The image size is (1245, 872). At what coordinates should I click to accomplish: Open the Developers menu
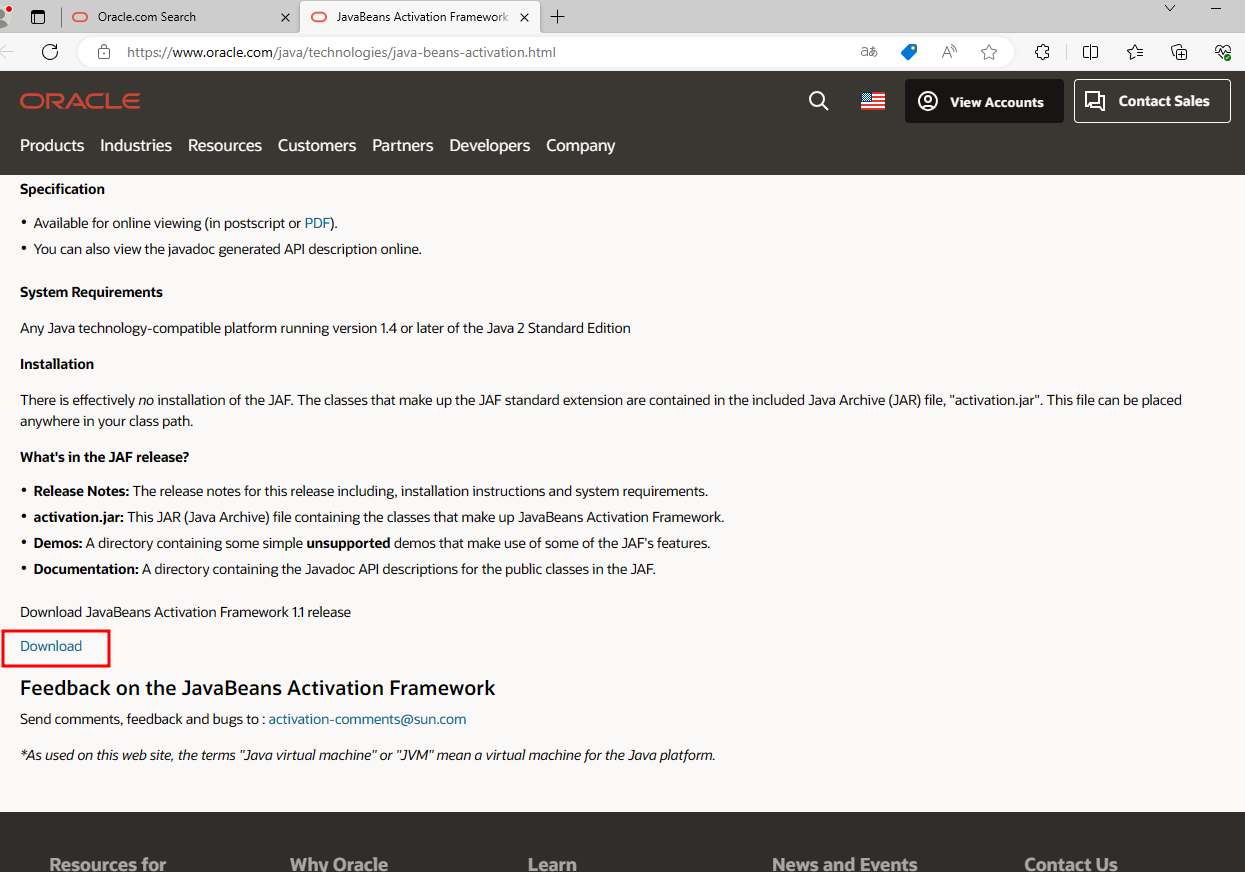click(490, 146)
